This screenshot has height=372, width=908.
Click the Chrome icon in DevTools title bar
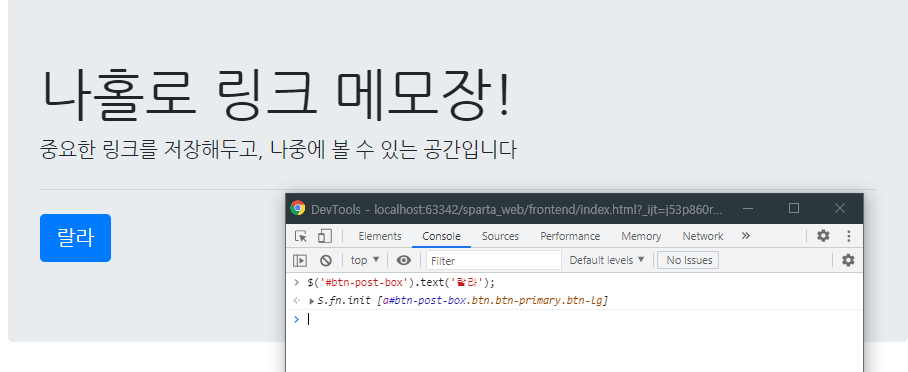click(298, 209)
